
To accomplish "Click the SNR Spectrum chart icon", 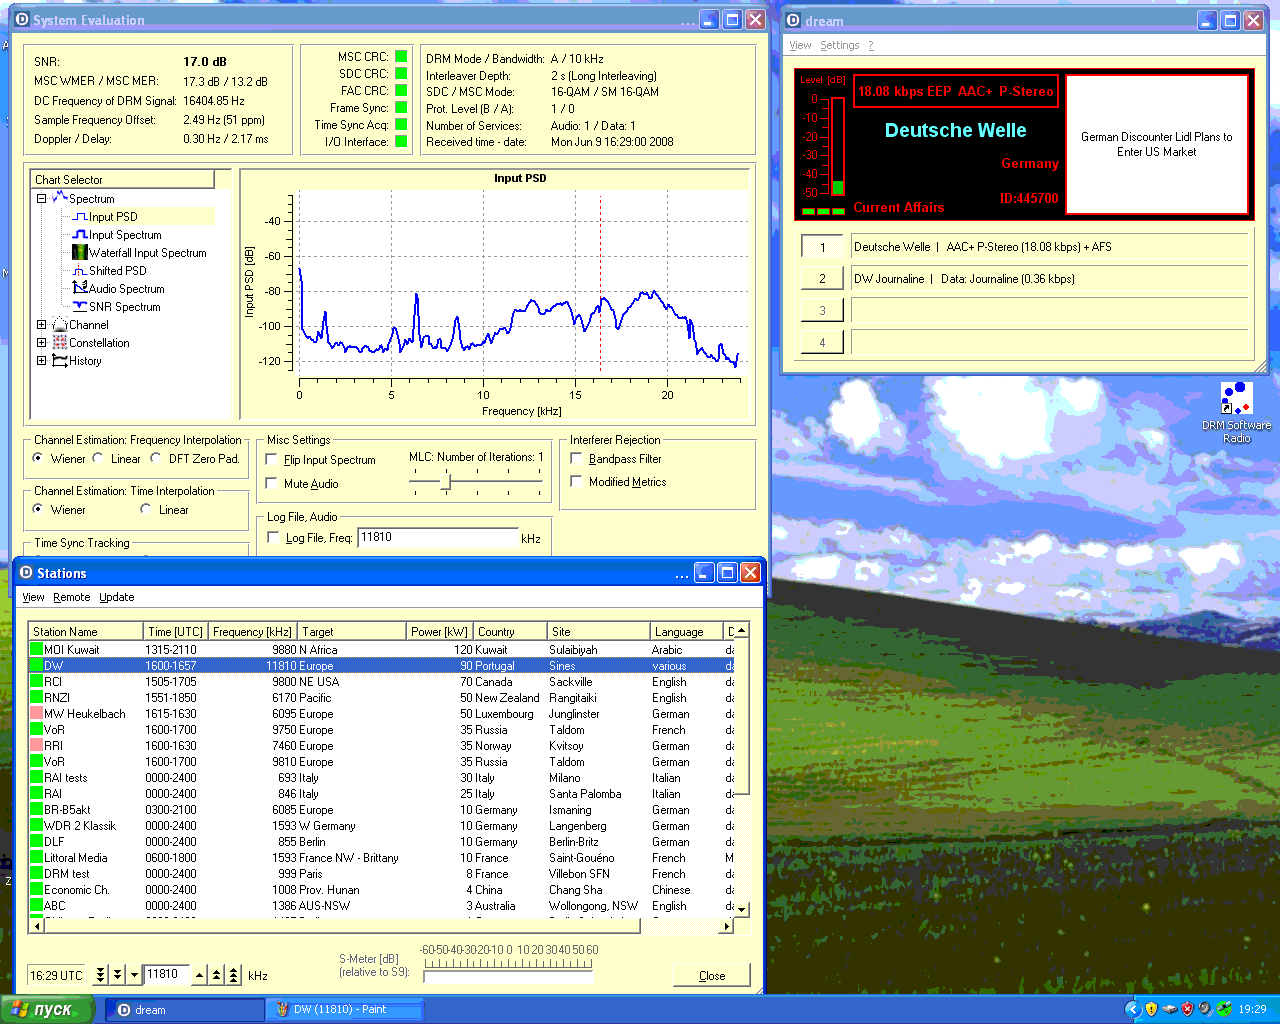I will click(80, 307).
